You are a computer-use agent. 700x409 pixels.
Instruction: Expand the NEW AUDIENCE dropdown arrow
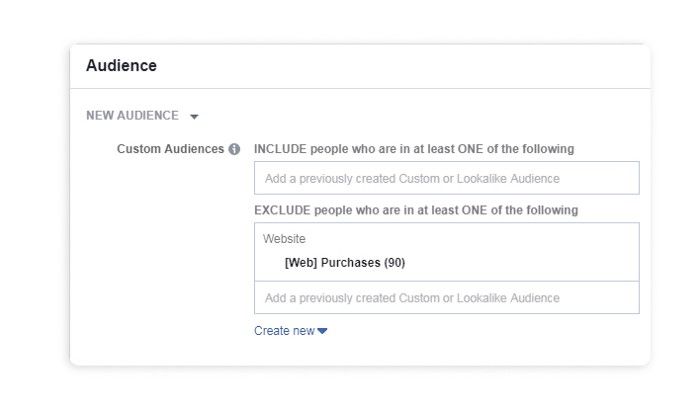pos(194,116)
